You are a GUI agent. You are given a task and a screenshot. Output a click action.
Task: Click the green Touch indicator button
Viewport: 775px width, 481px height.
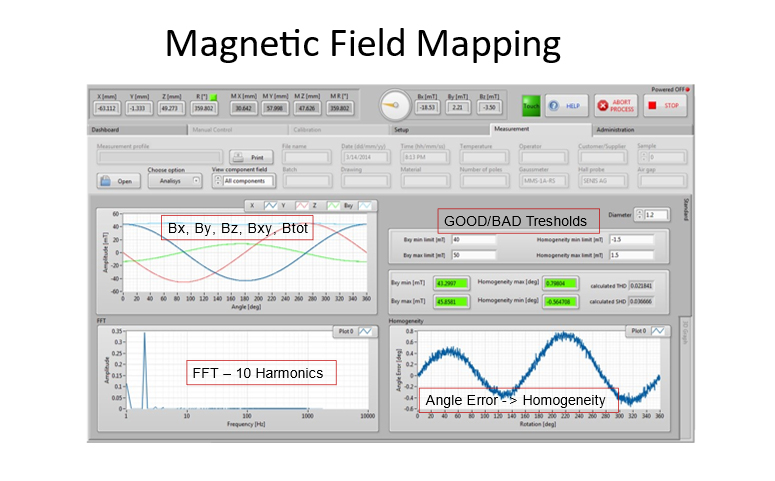click(530, 103)
